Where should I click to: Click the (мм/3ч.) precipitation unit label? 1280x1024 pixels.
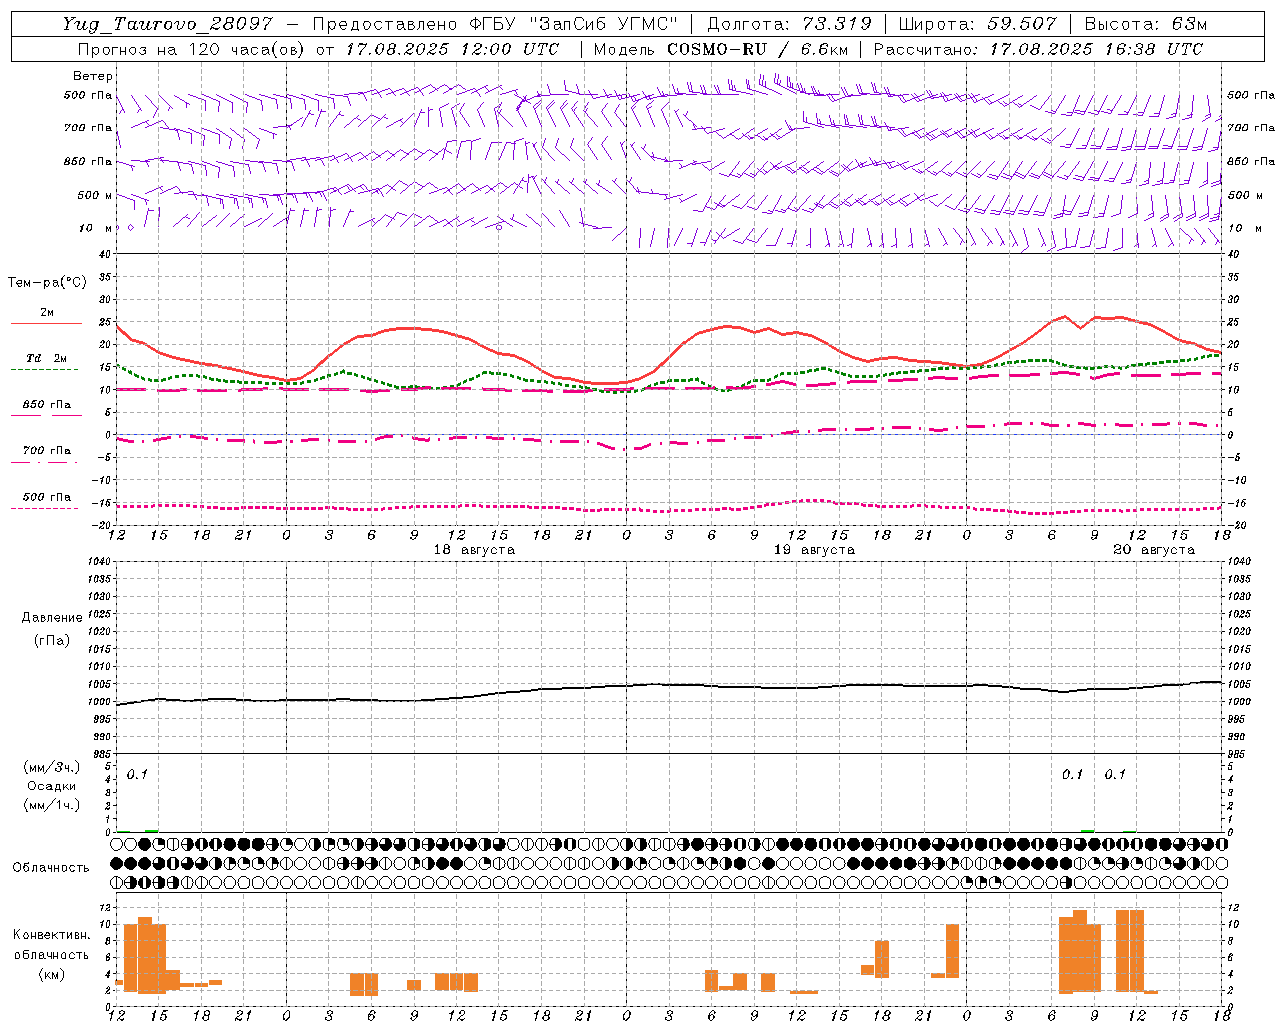tap(52, 767)
